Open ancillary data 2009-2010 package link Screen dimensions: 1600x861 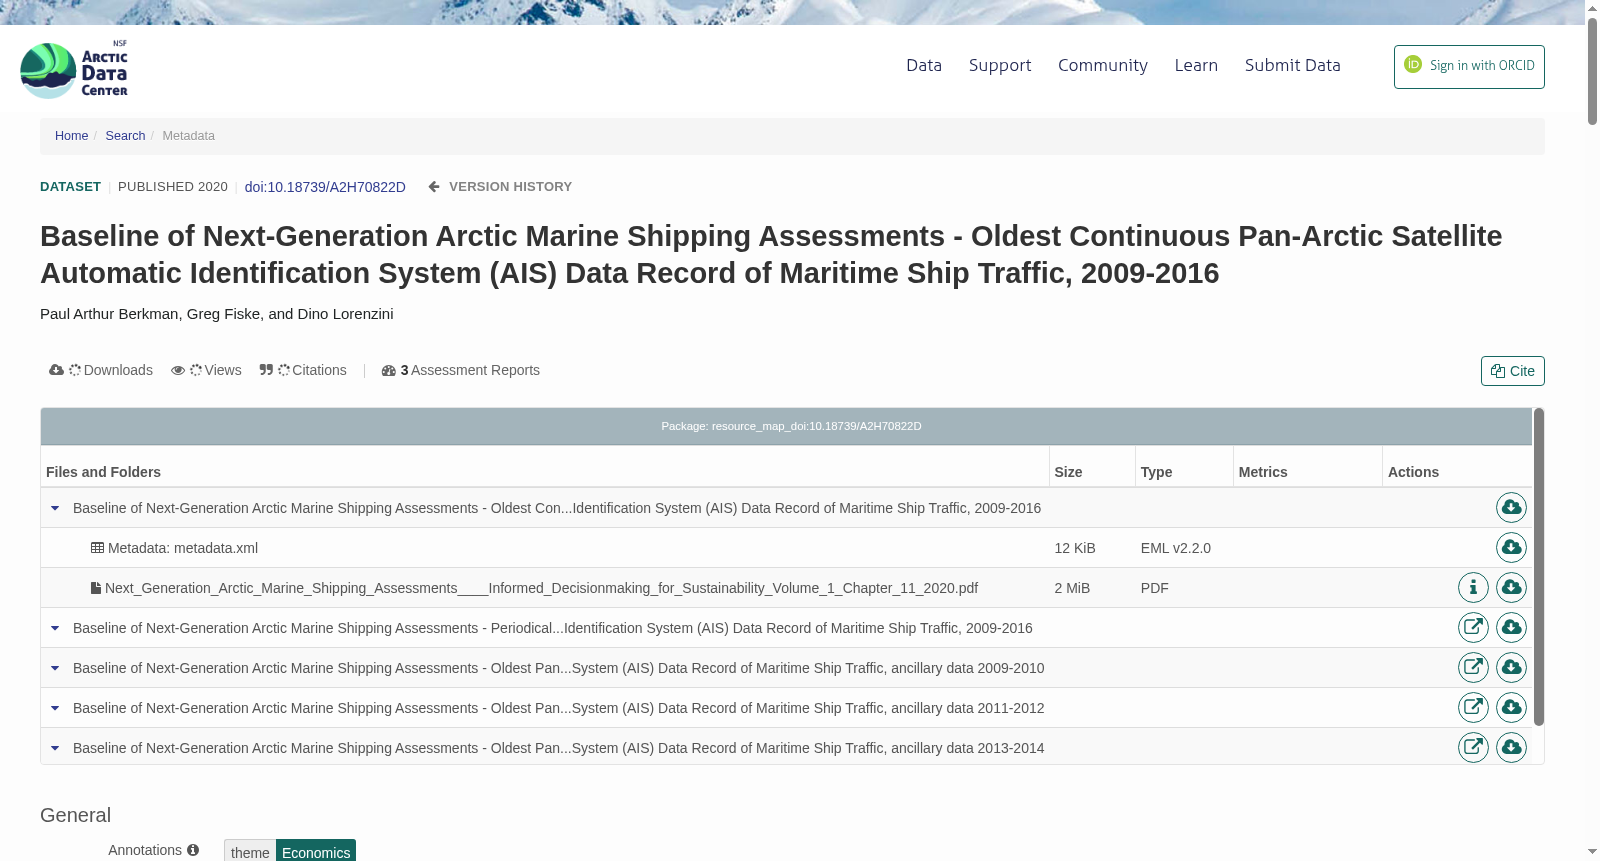tap(1473, 668)
